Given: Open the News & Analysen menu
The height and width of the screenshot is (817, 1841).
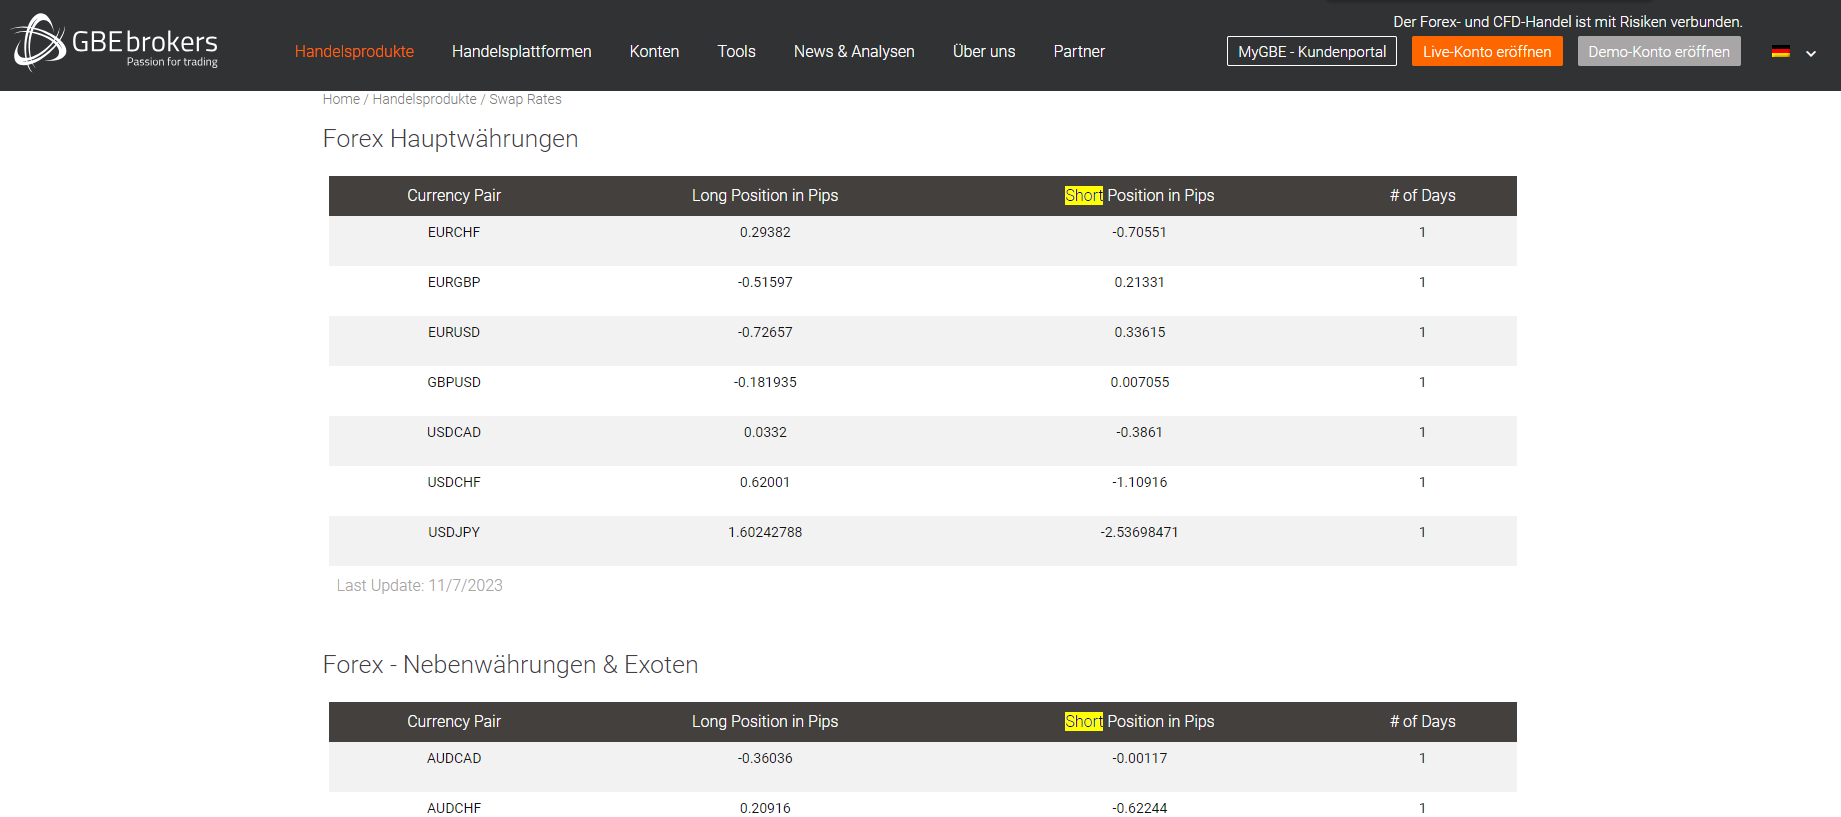Looking at the screenshot, I should tap(854, 51).
